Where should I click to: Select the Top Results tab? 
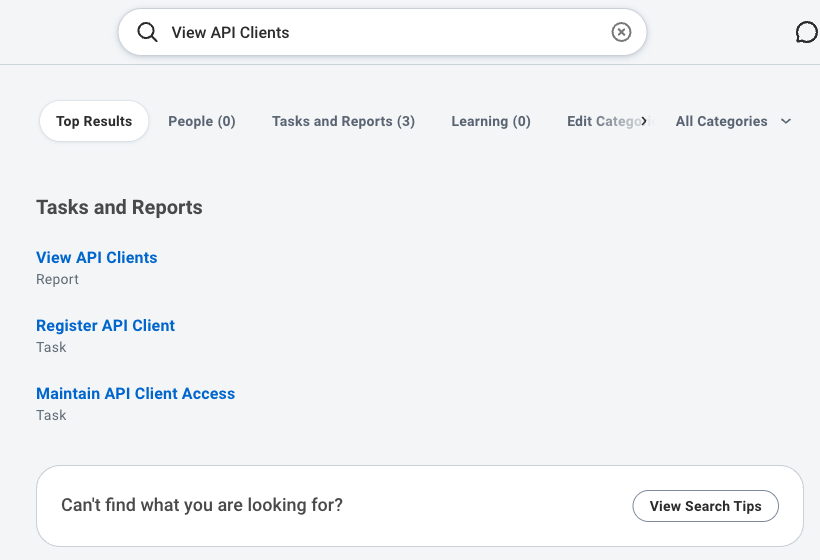[94, 121]
